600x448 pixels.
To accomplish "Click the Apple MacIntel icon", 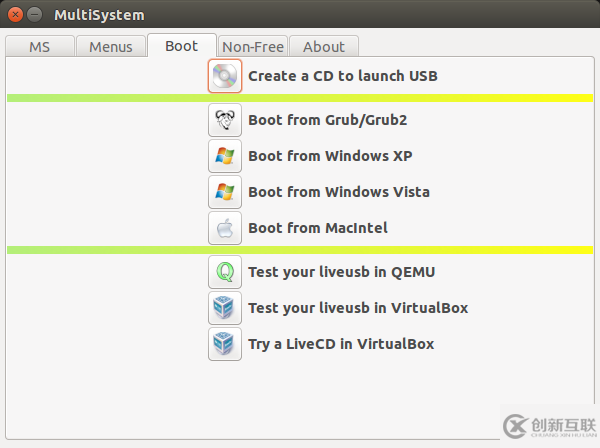I will pos(225,228).
